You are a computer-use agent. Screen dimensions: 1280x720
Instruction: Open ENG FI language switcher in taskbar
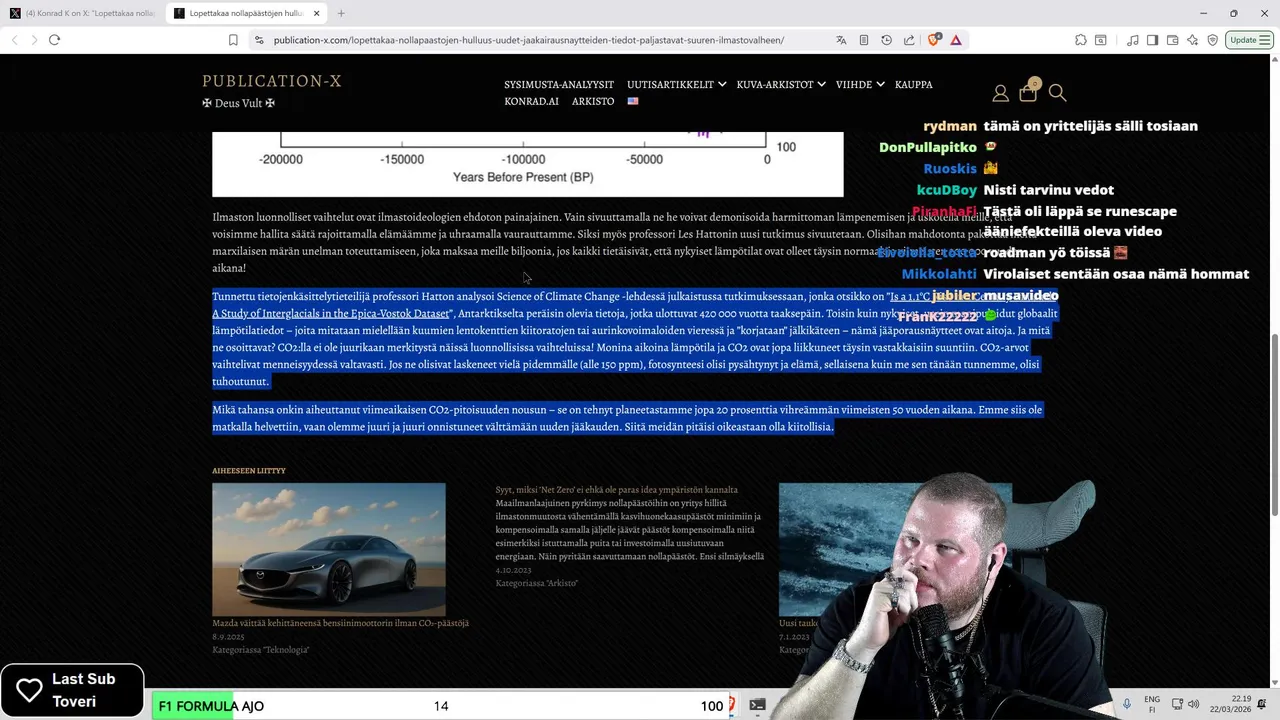1152,705
